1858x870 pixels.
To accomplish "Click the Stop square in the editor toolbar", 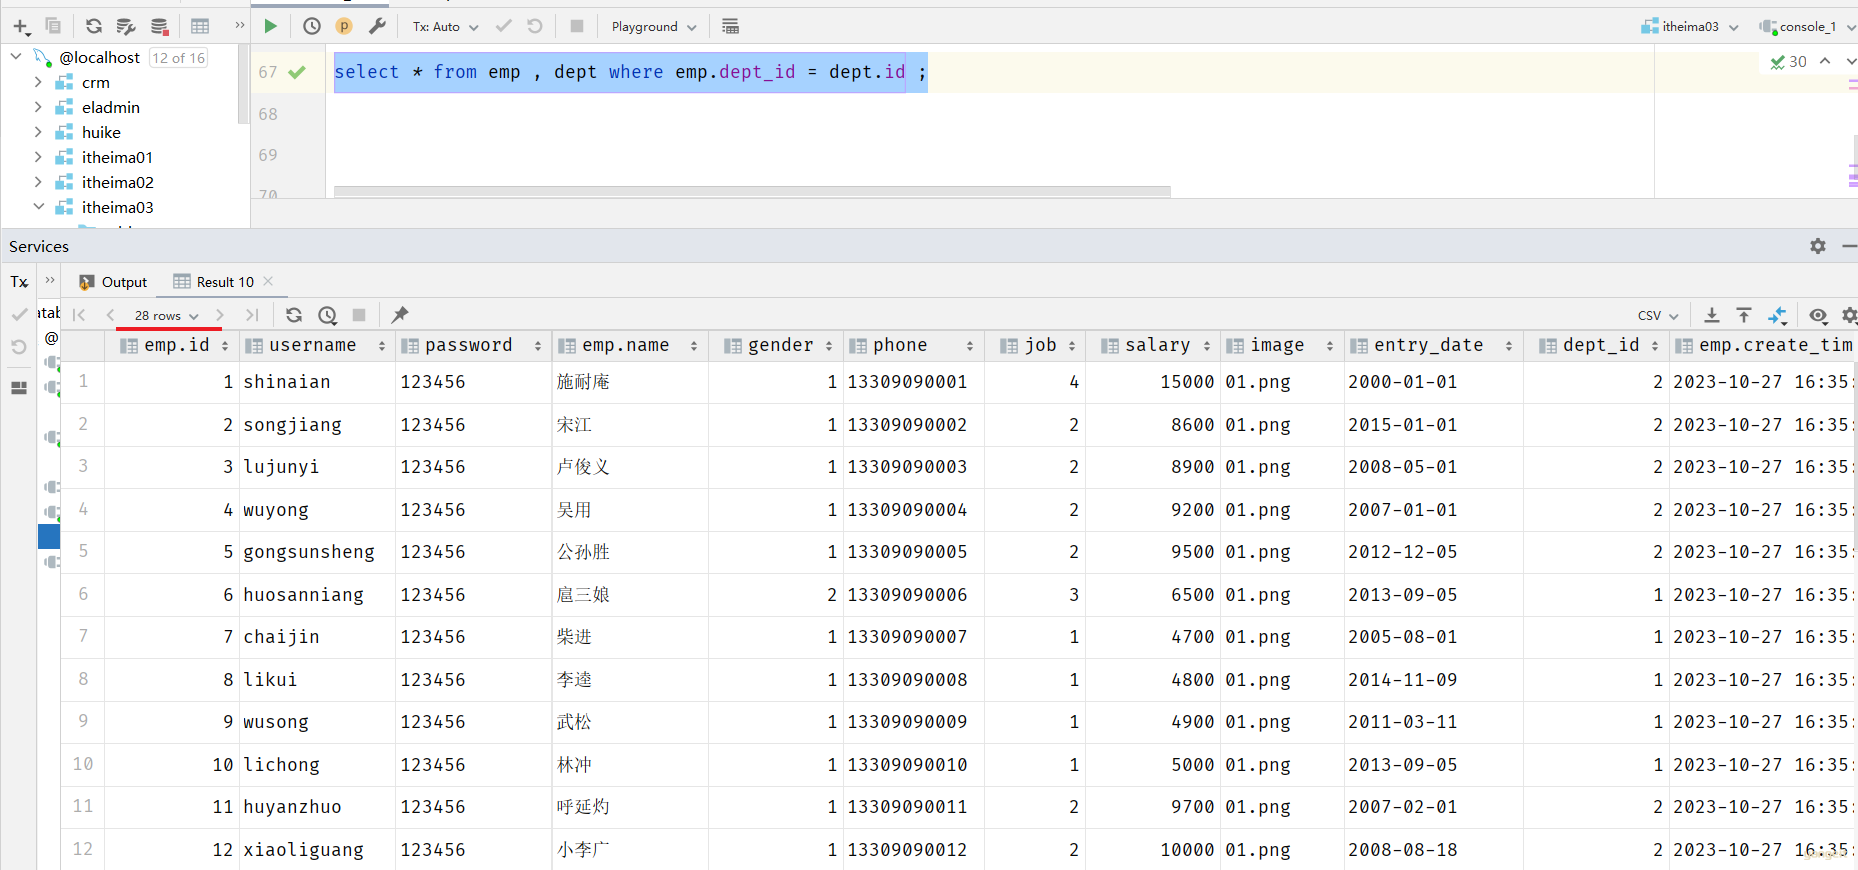I will 577,26.
